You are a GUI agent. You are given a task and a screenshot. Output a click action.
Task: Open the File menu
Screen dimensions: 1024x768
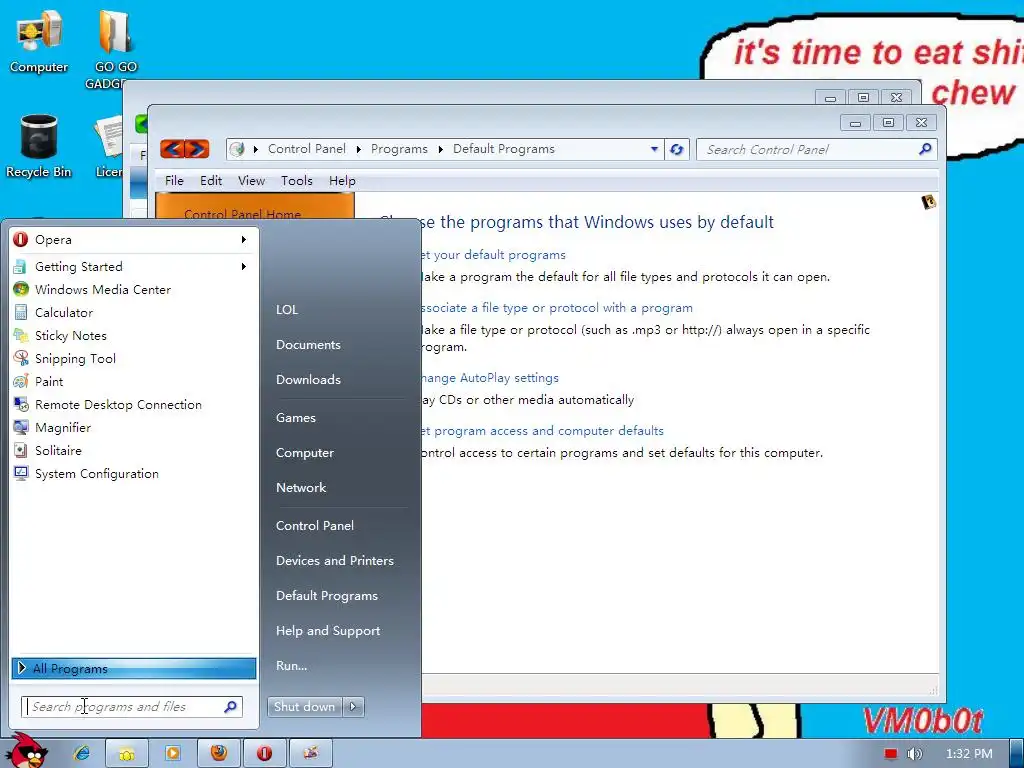174,181
